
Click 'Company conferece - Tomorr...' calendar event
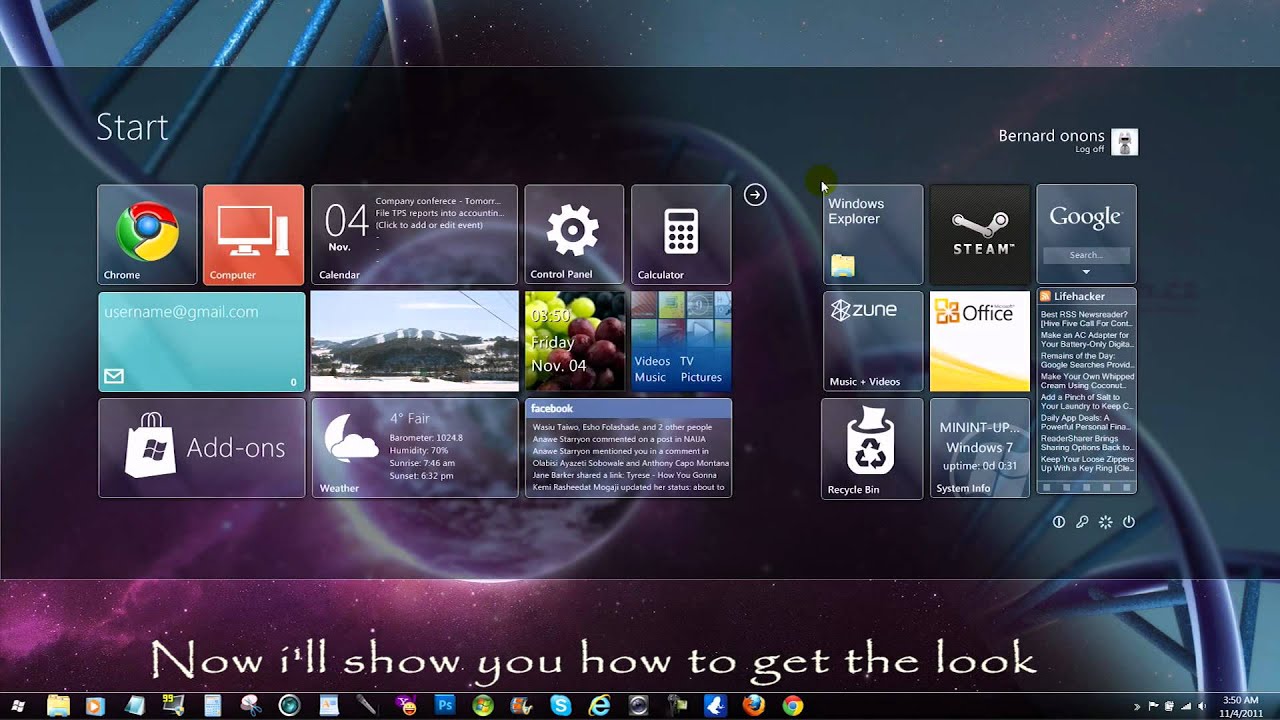pyautogui.click(x=438, y=201)
